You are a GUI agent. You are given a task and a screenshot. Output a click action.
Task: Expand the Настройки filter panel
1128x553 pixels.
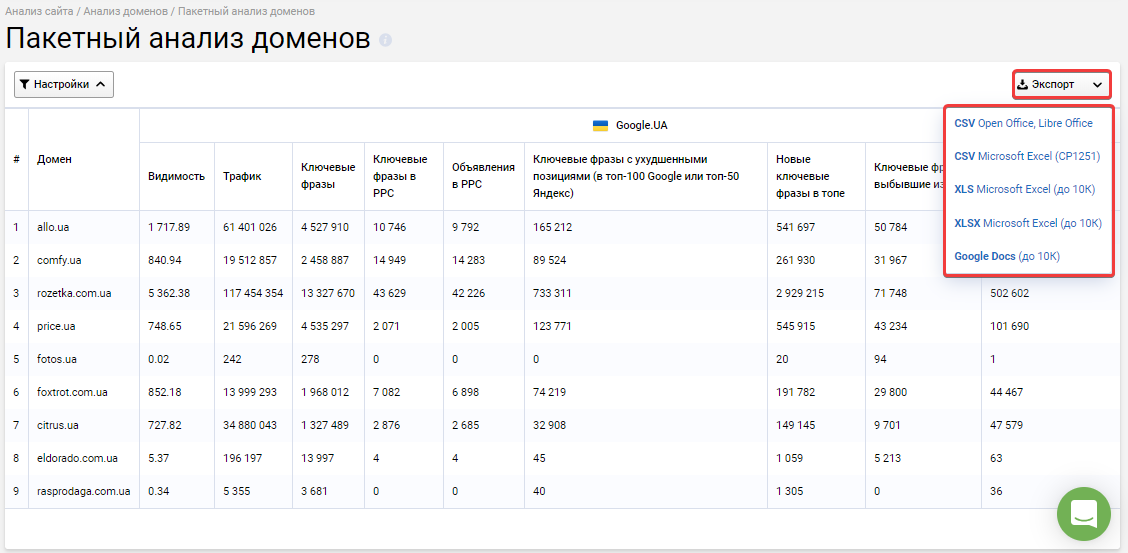[x=64, y=84]
